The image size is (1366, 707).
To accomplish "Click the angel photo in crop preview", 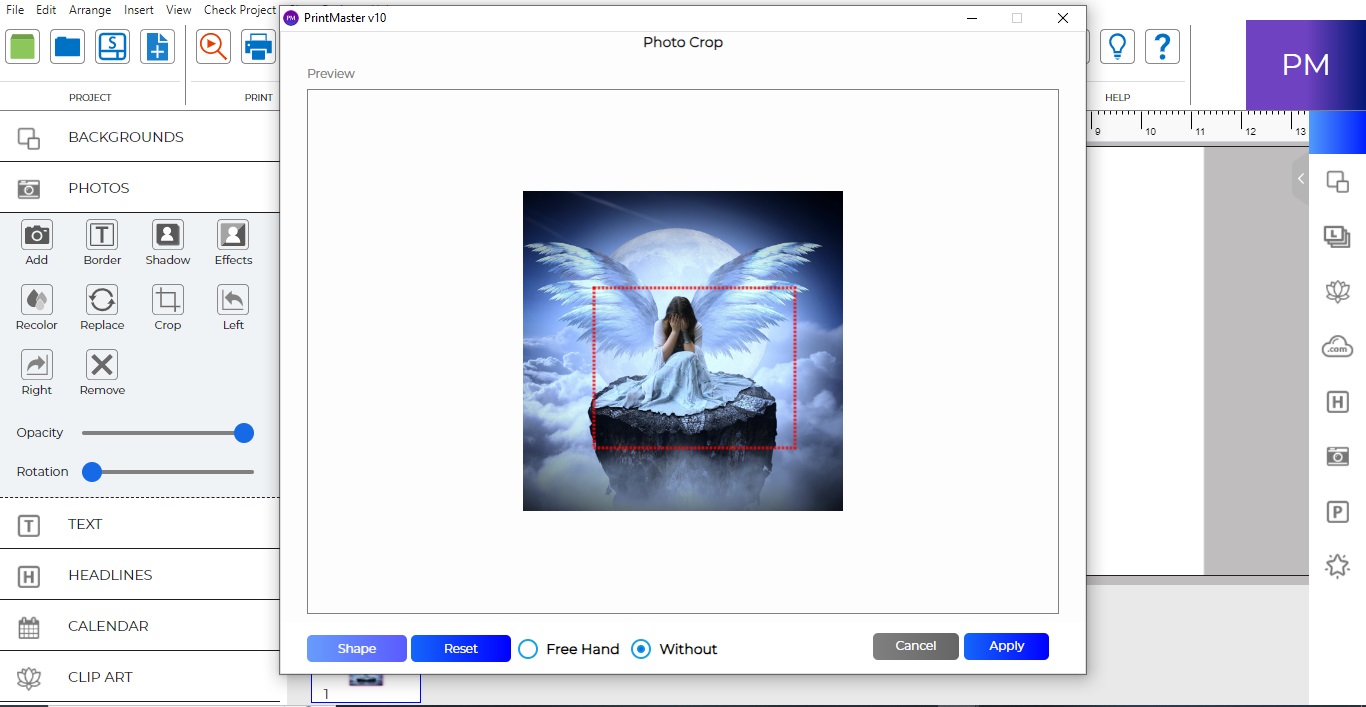I will point(683,351).
